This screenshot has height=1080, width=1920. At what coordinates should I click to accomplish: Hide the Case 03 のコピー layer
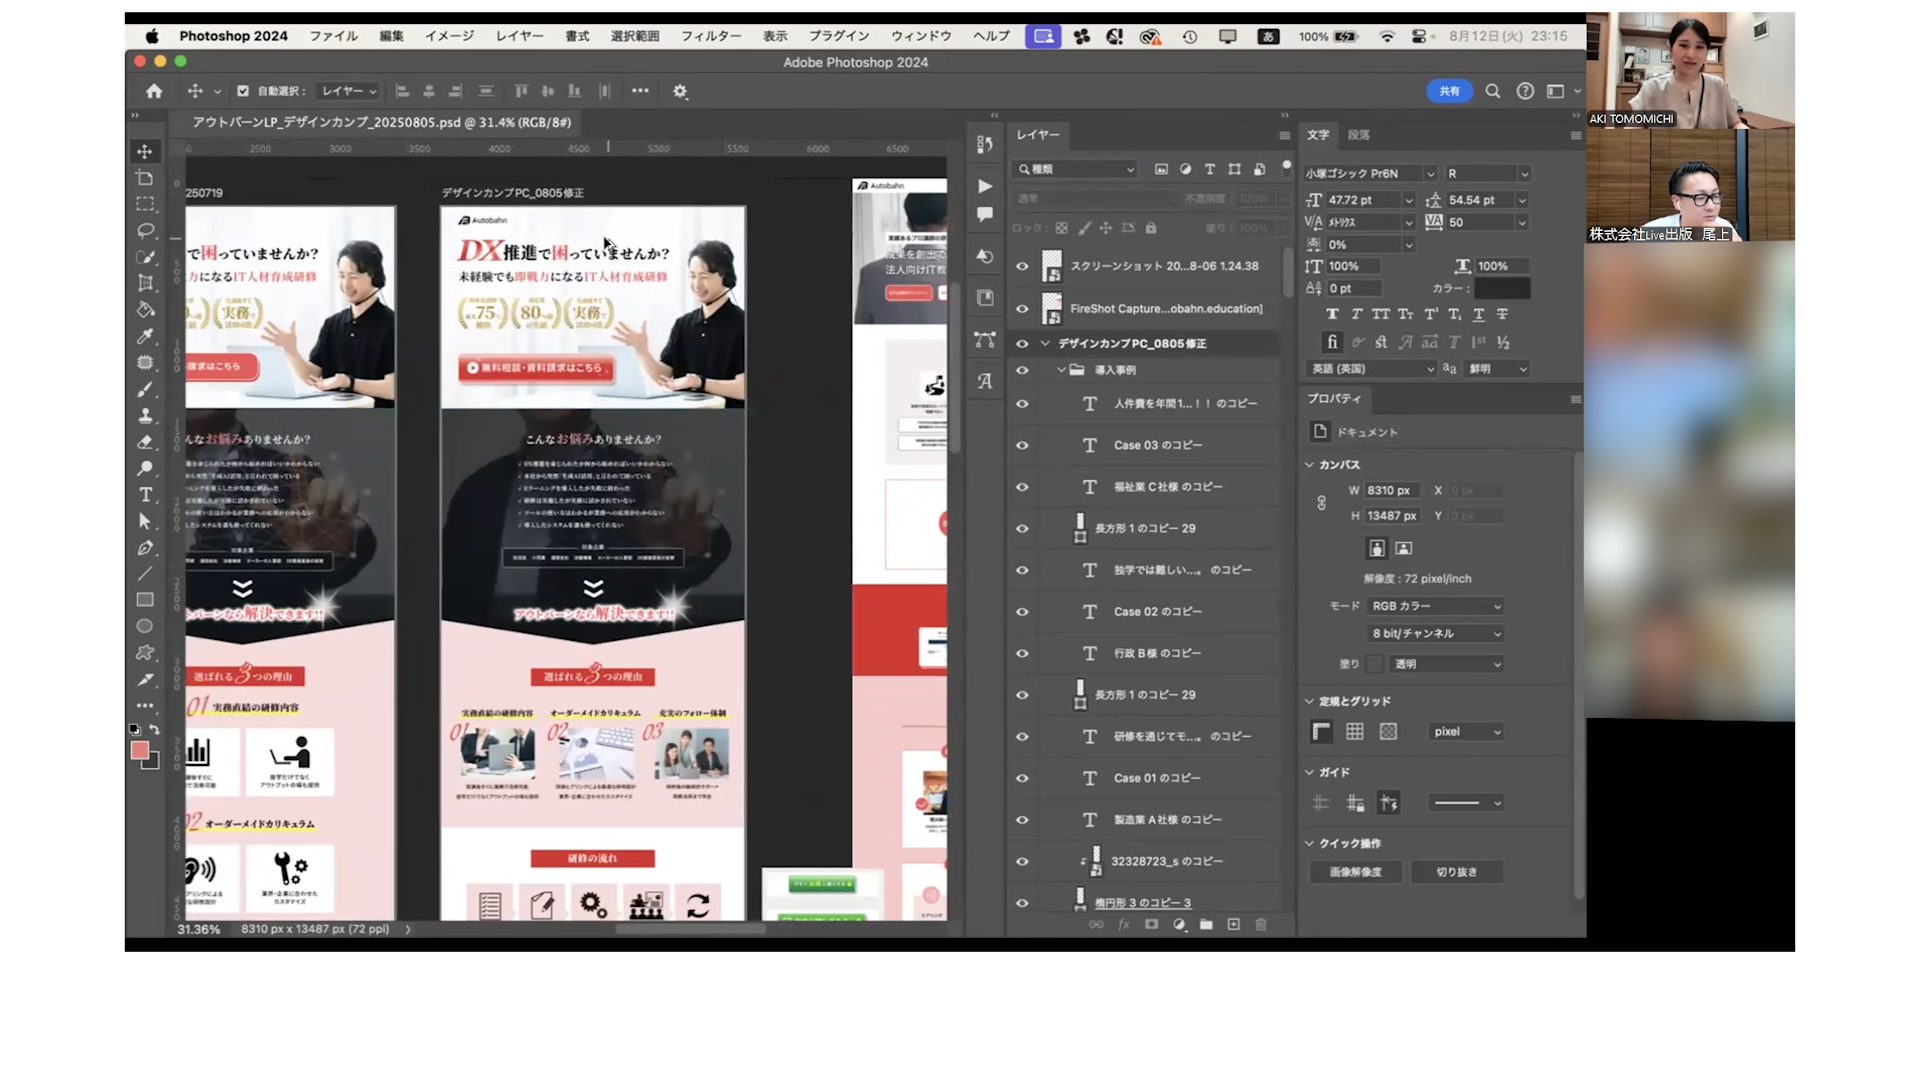(1022, 445)
